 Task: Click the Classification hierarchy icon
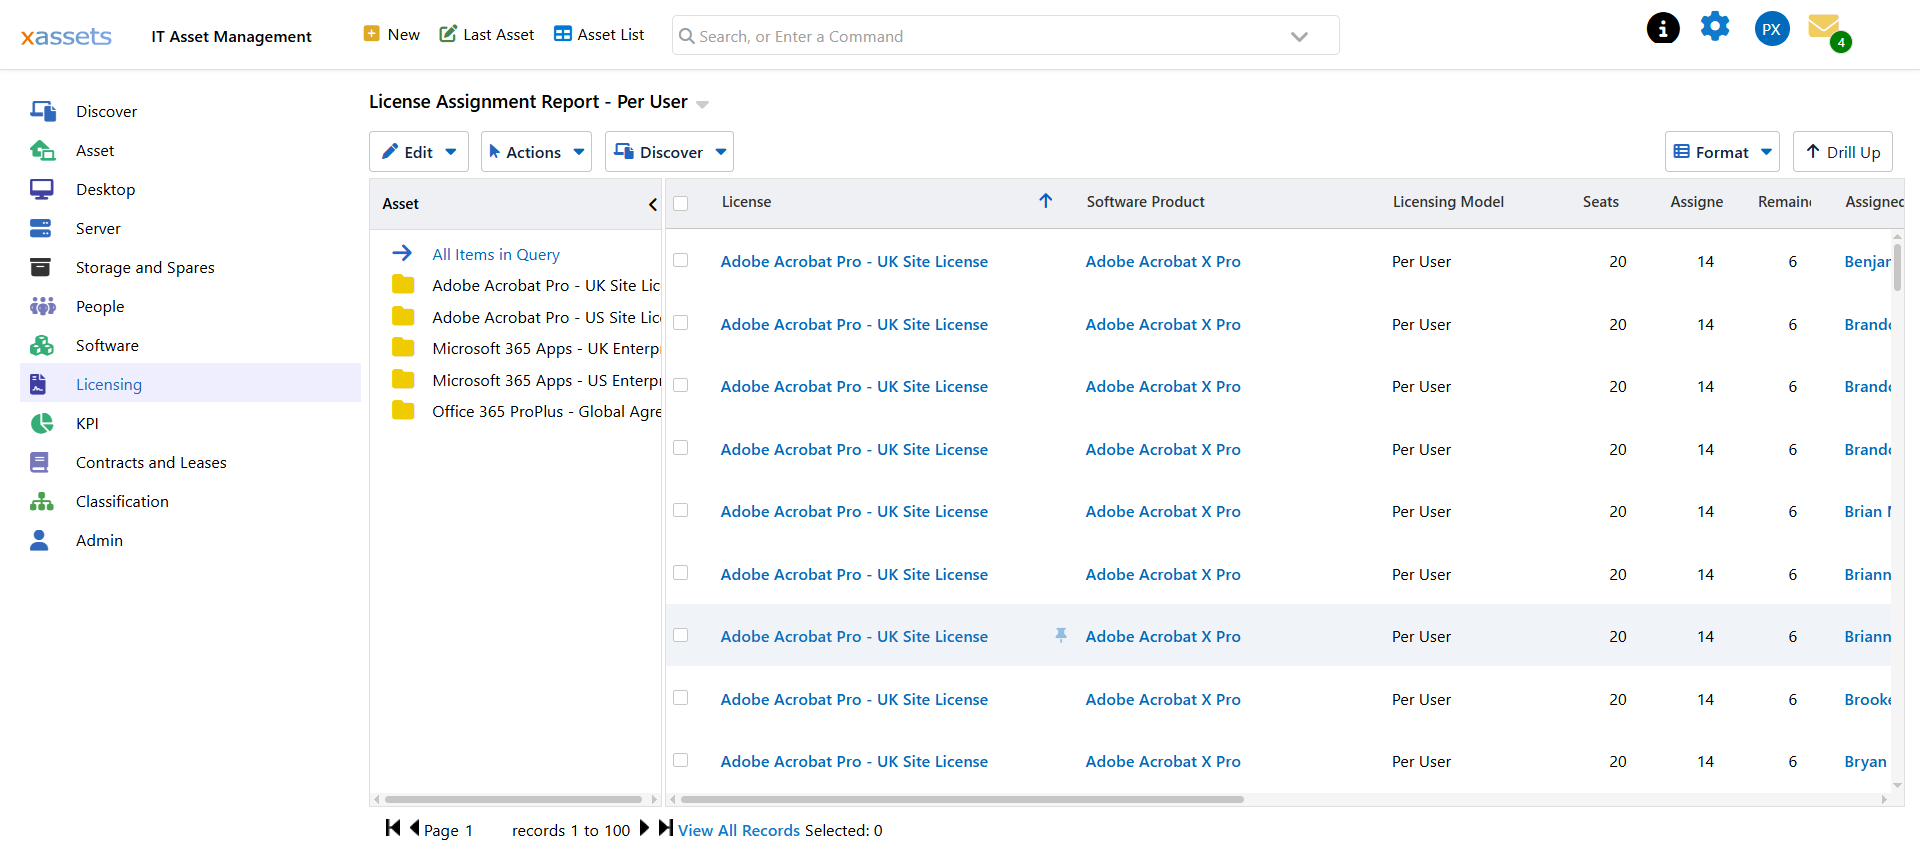coord(41,501)
